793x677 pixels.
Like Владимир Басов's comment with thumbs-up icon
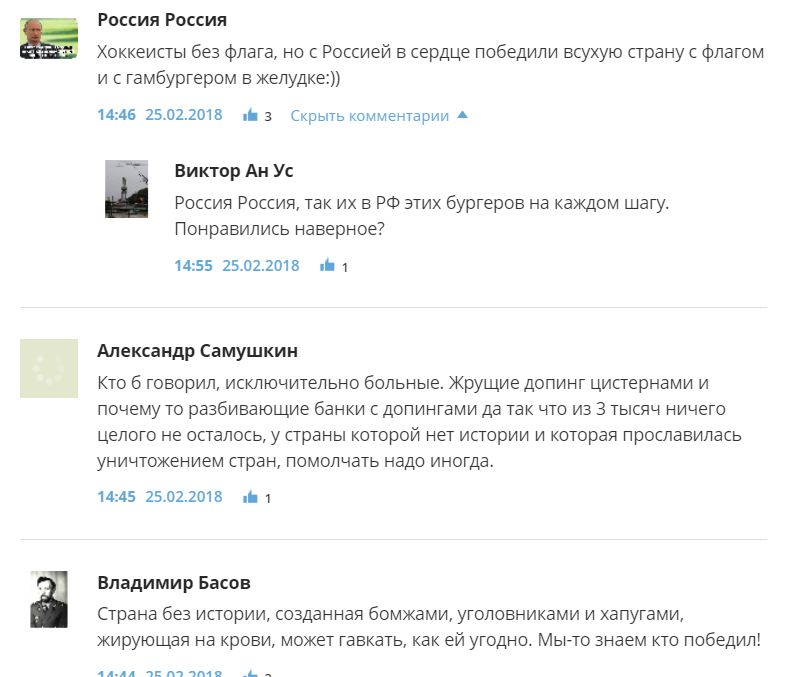(250, 673)
